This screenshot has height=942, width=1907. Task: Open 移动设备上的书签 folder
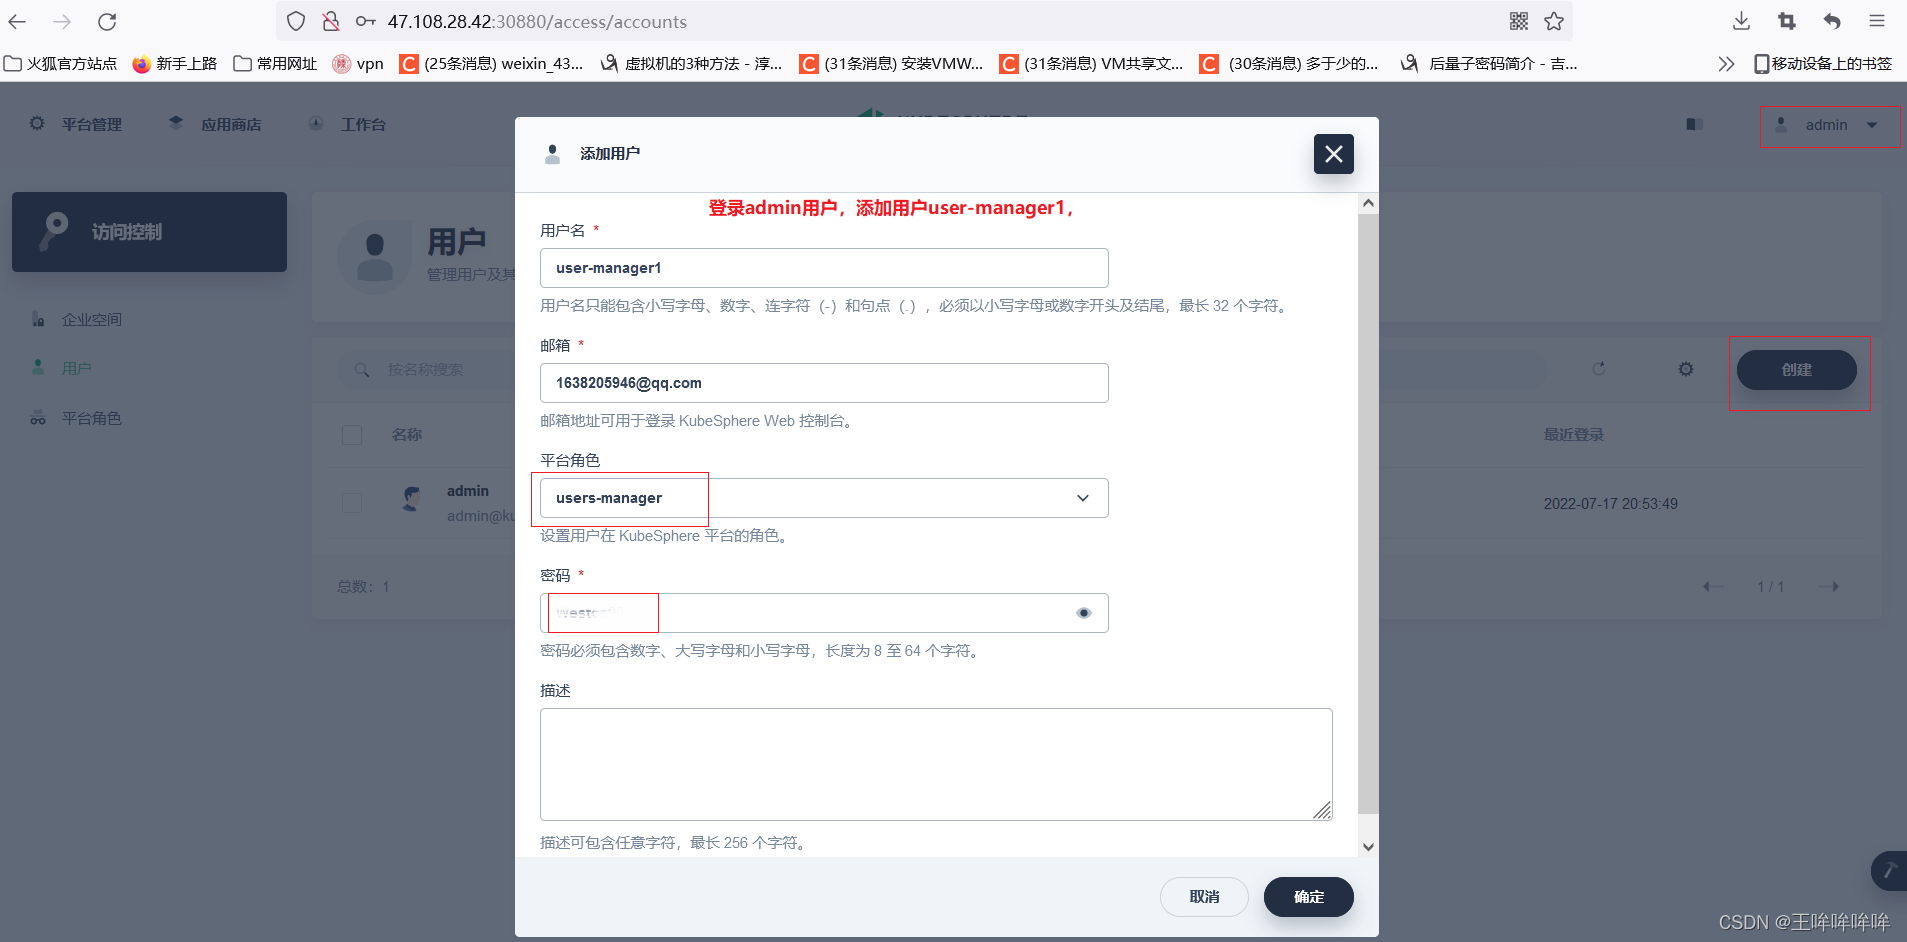coord(1823,64)
